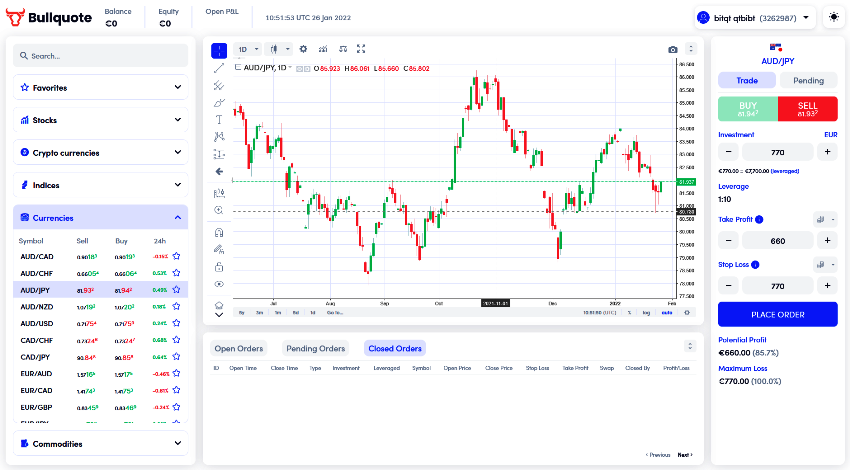Click the Go to date button
Viewport: 850px width, 470px height.
[334, 313]
